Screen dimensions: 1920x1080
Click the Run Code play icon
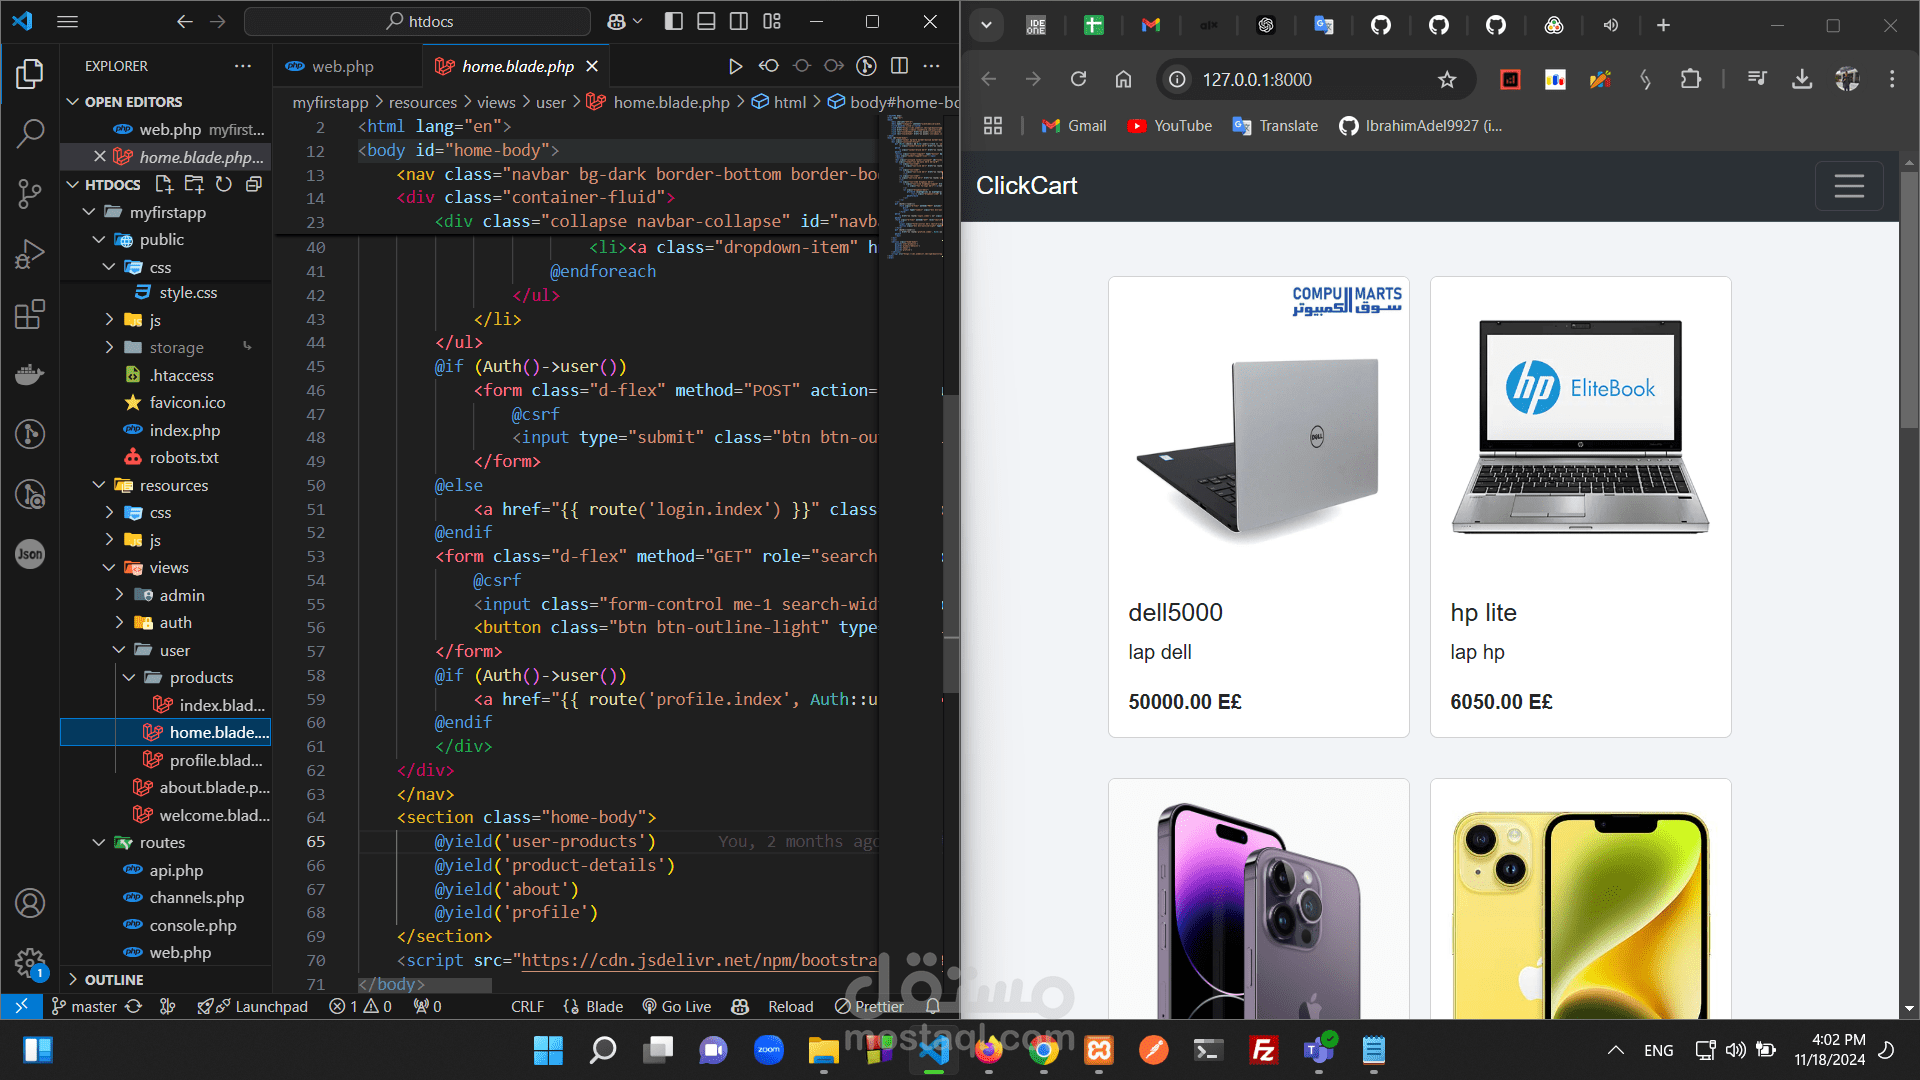pyautogui.click(x=735, y=66)
